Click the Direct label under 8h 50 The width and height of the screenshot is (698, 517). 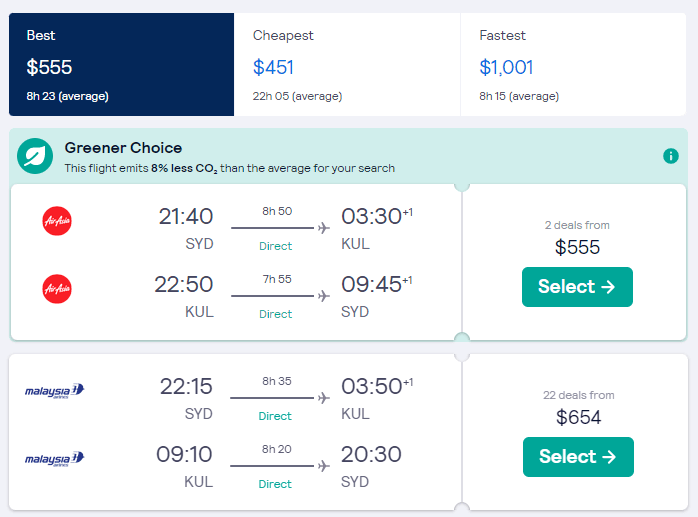276,246
